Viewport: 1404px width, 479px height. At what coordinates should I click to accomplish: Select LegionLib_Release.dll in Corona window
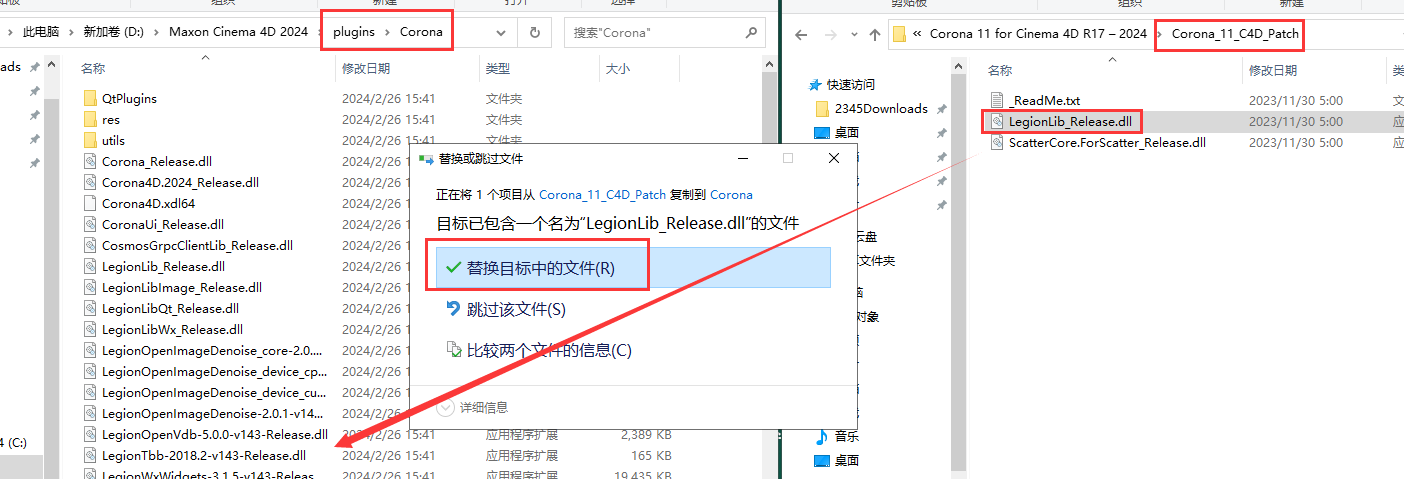pos(163,266)
